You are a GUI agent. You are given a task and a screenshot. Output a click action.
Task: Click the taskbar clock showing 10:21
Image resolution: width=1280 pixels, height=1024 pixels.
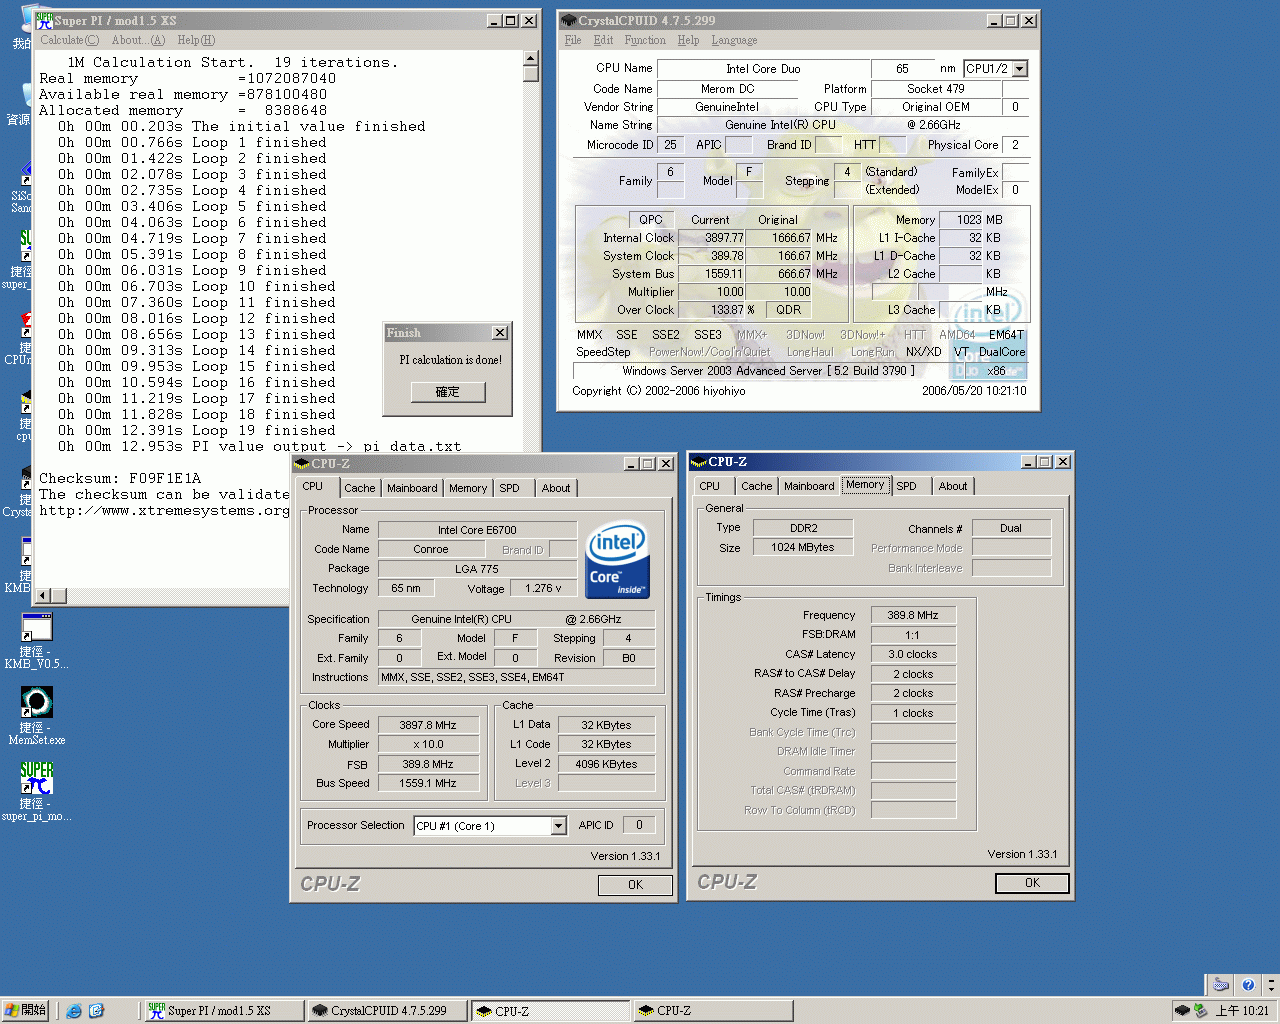(x=1242, y=1011)
